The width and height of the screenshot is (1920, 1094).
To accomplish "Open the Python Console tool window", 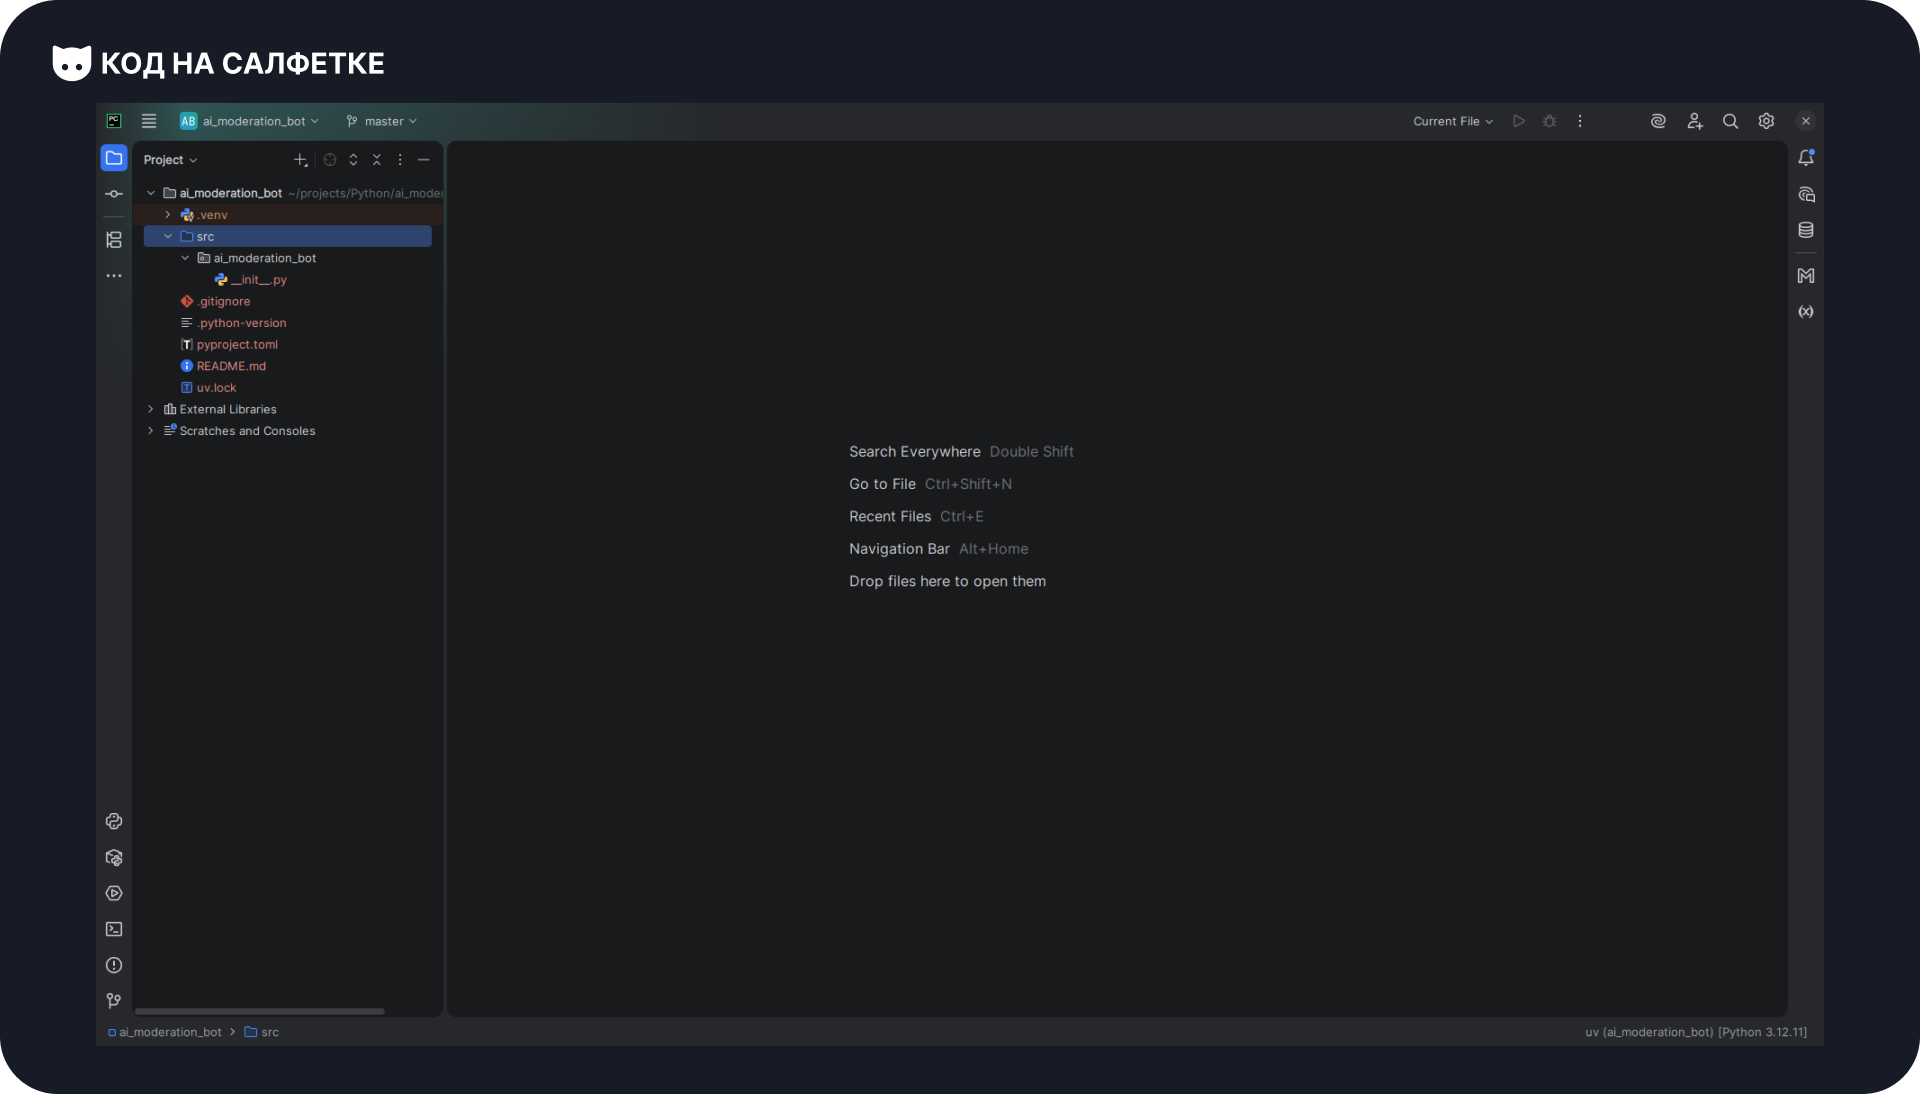I will (114, 821).
